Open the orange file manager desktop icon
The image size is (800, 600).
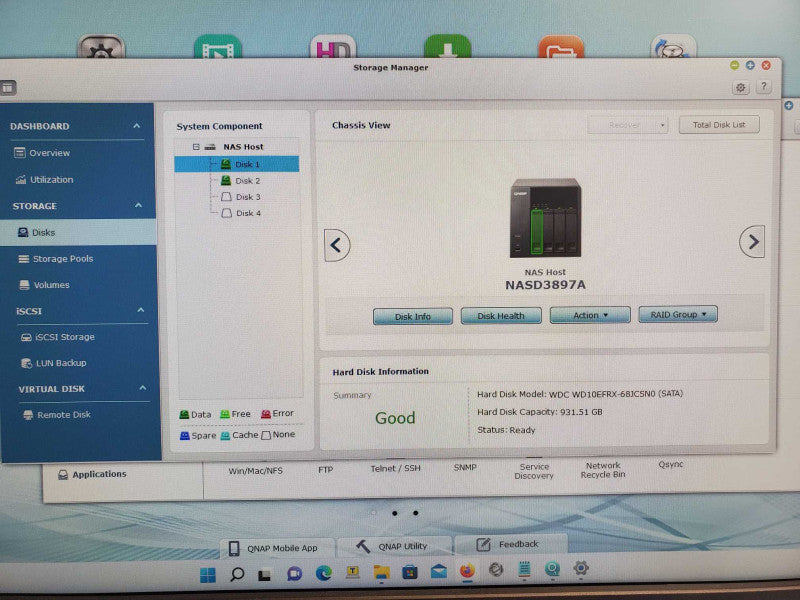561,46
